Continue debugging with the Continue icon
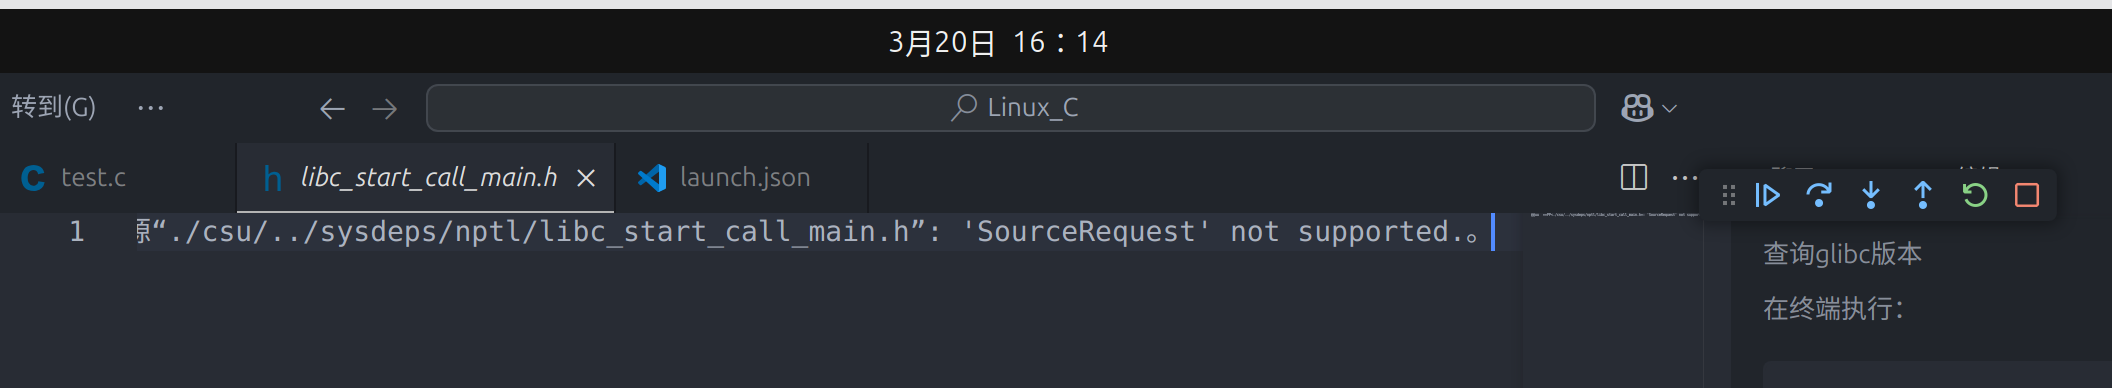Viewport: 2112px width, 388px height. pos(1767,195)
